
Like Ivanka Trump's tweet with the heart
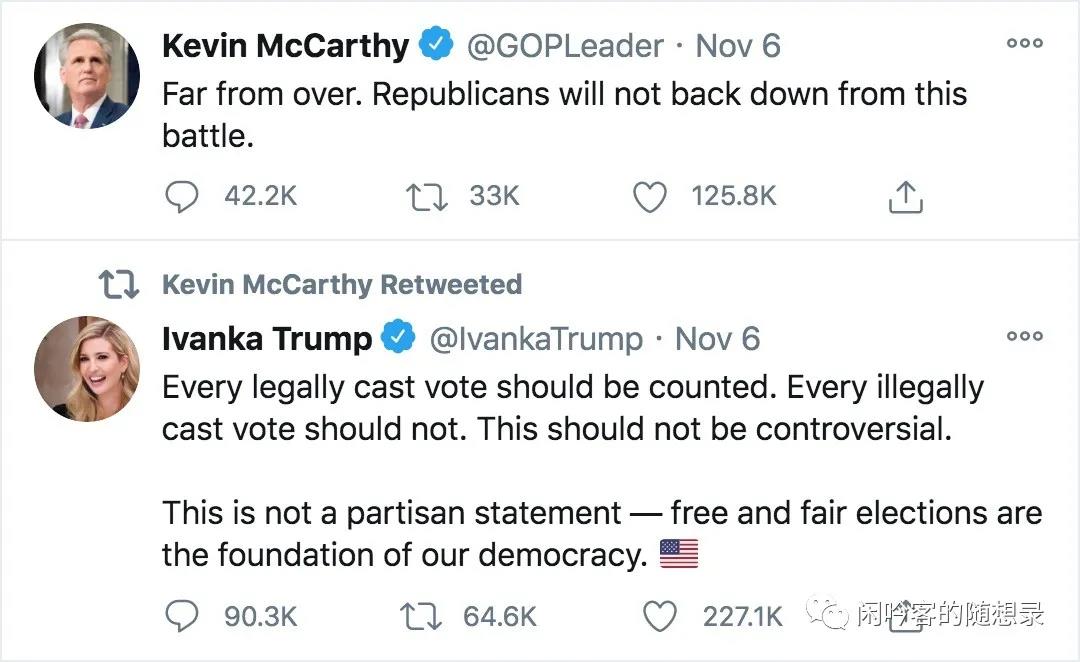tap(659, 616)
